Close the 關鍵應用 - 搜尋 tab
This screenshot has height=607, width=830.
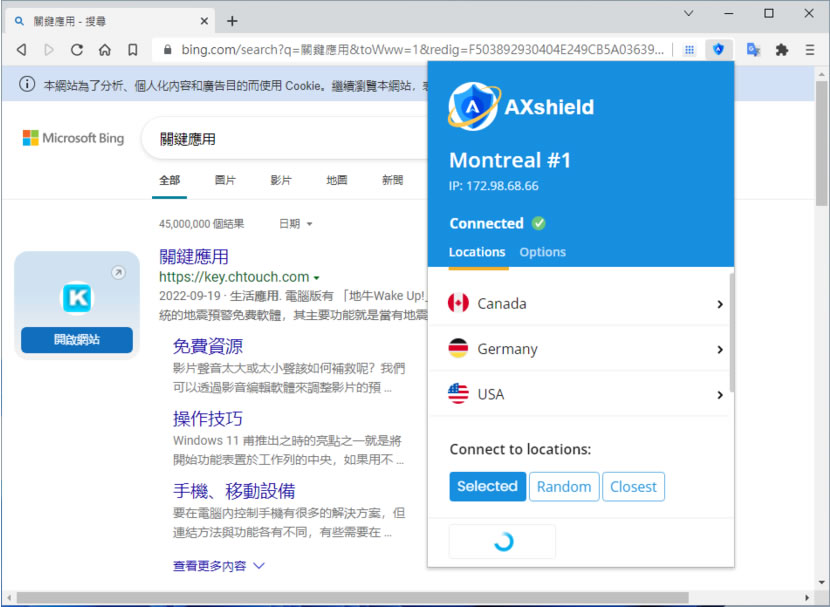(x=204, y=22)
